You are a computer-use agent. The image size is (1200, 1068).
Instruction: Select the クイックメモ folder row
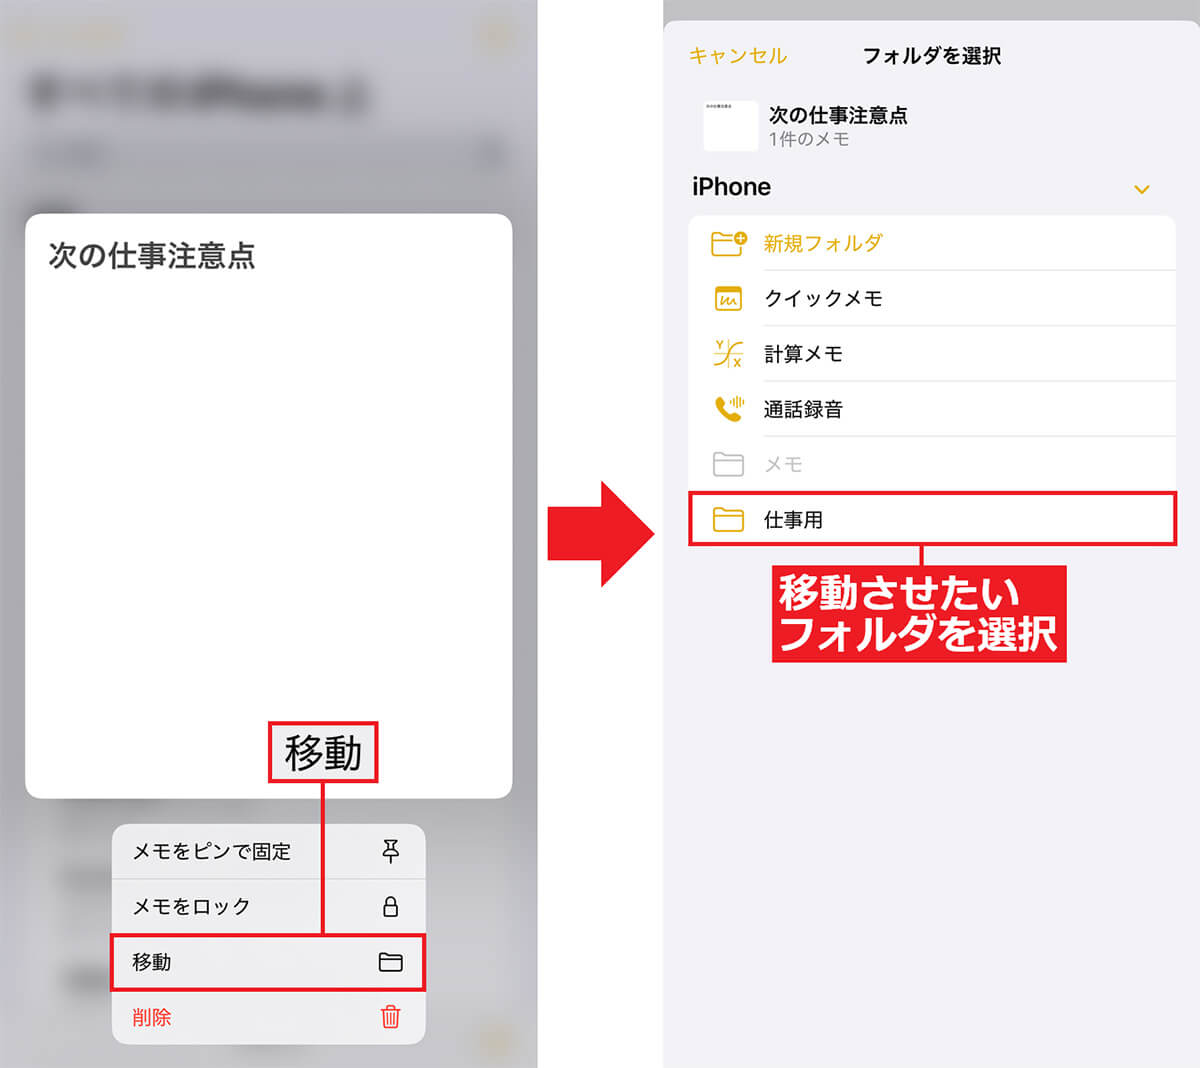pyautogui.click(x=932, y=298)
